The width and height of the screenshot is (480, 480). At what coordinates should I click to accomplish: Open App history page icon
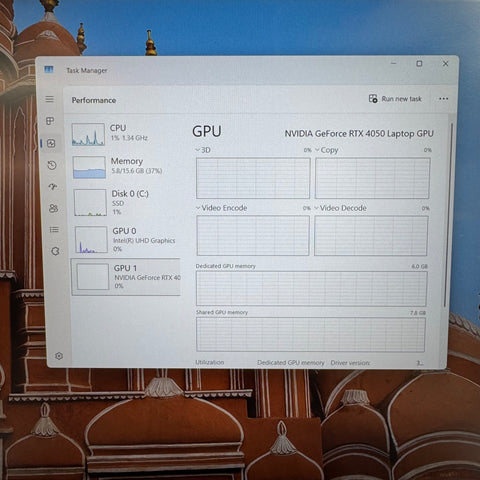52,165
